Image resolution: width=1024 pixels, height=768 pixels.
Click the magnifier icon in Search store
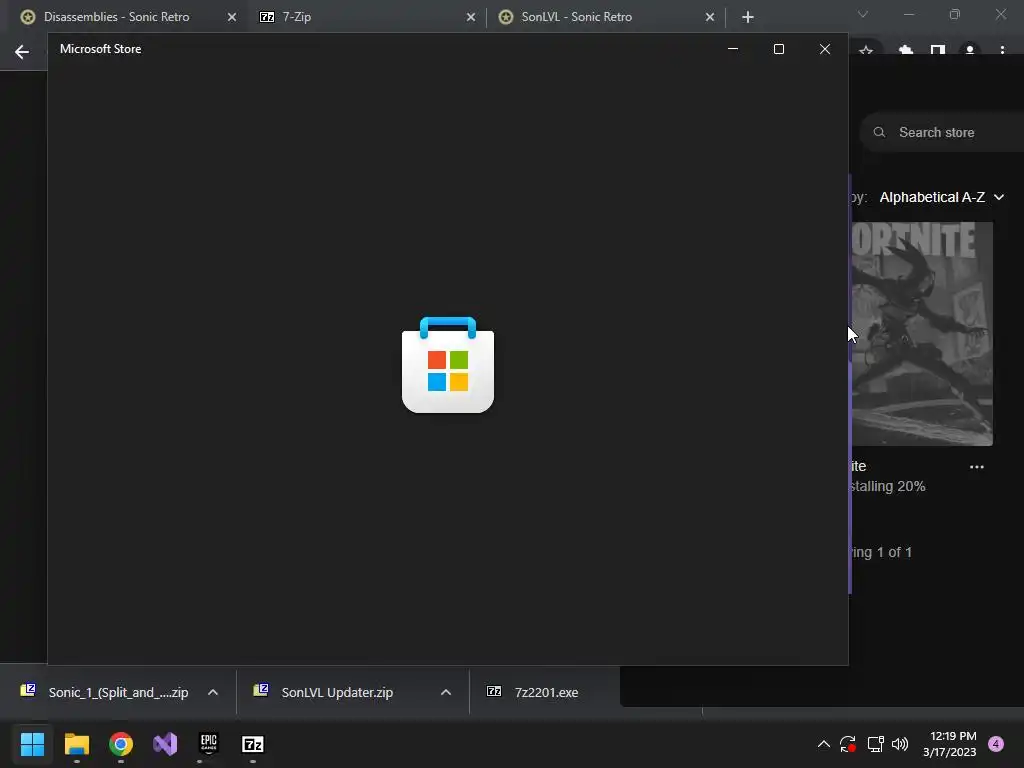click(x=880, y=133)
